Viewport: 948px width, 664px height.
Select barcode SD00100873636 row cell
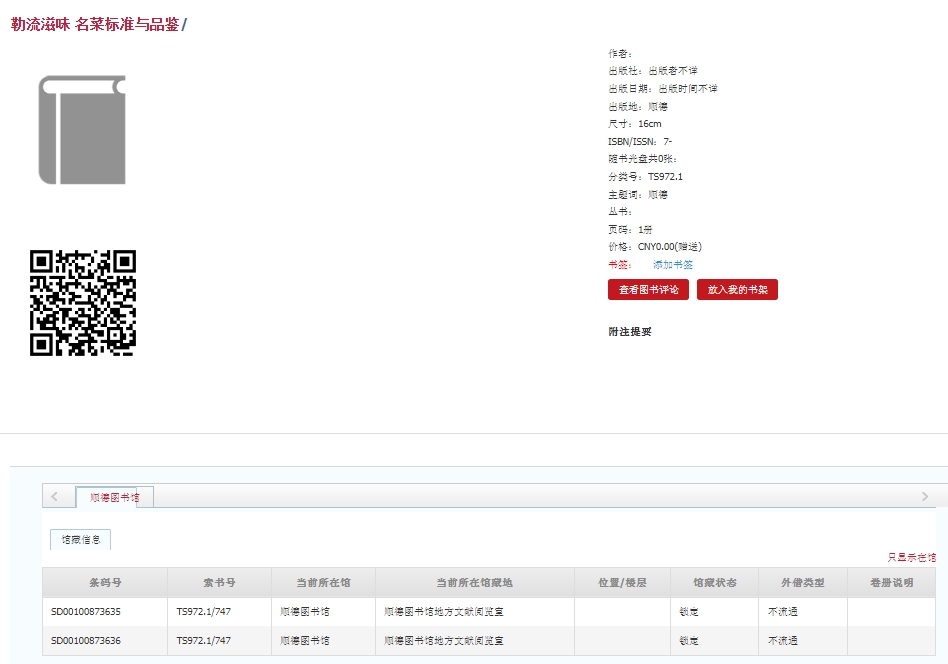86,641
